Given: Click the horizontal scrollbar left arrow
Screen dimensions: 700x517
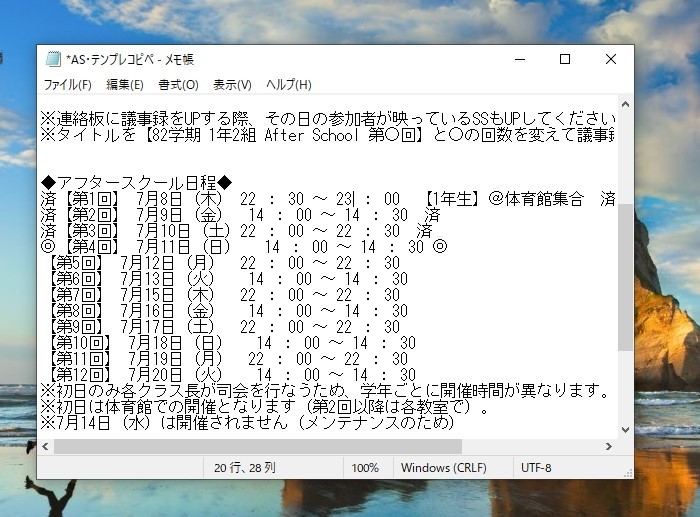Looking at the screenshot, I should [45, 446].
